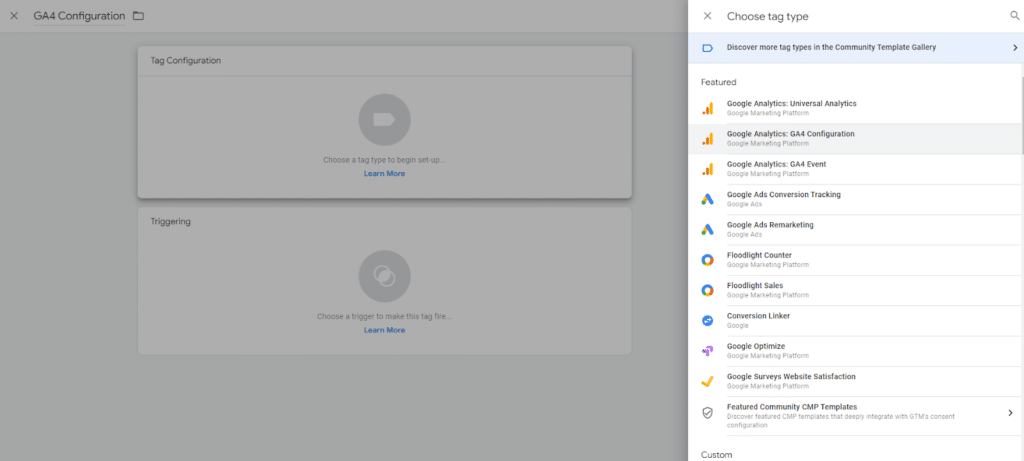Close the Choose tag type panel

coord(707,16)
